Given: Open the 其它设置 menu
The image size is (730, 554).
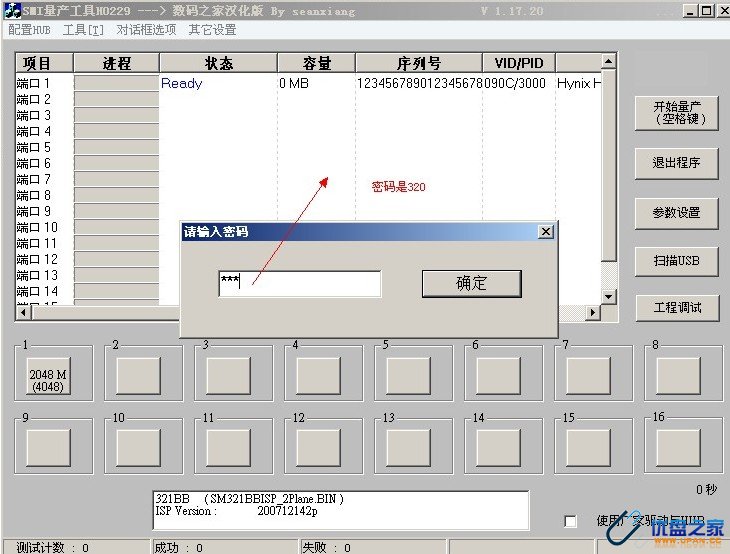Looking at the screenshot, I should pyautogui.click(x=212, y=30).
